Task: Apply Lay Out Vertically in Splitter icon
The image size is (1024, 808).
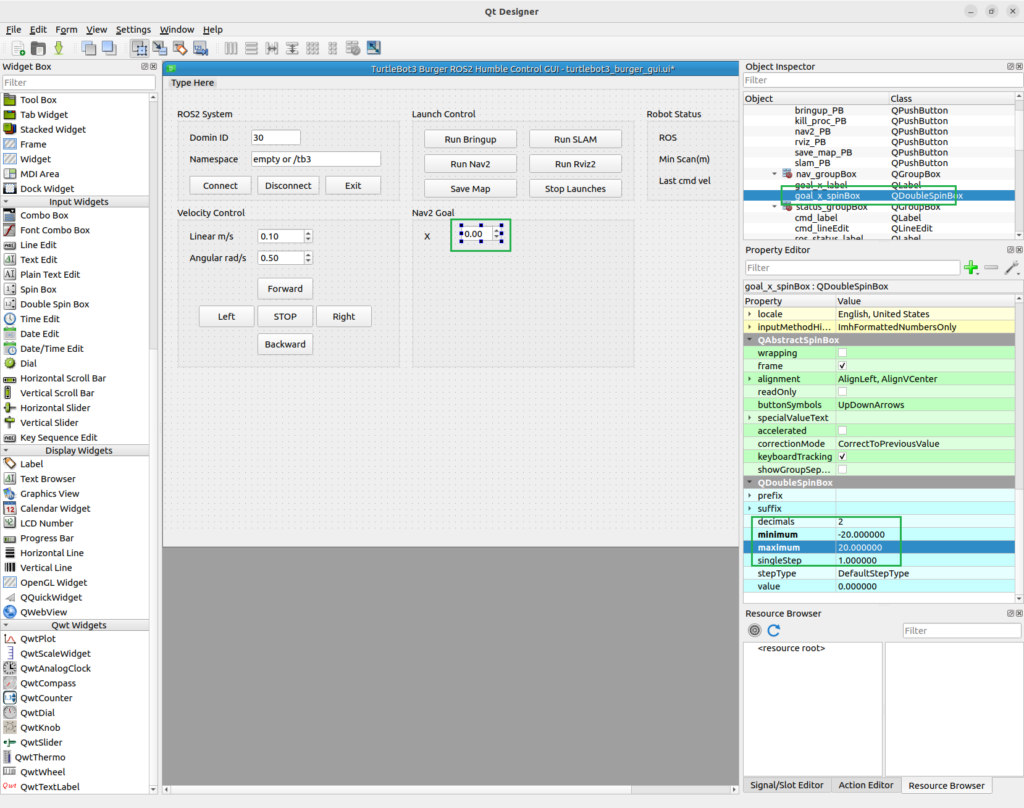Action: pos(292,48)
